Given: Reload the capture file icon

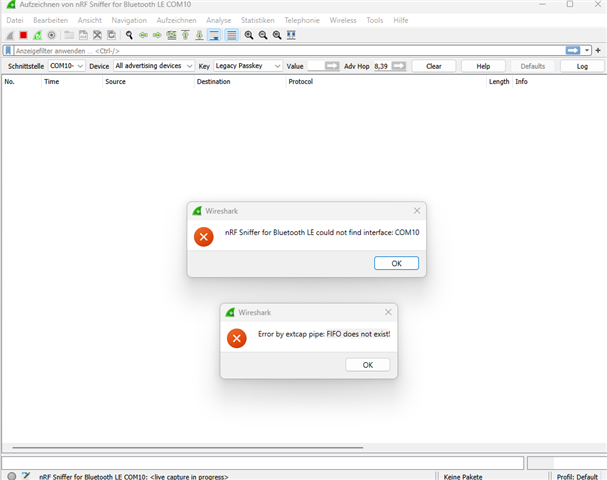Looking at the screenshot, I should 111,35.
